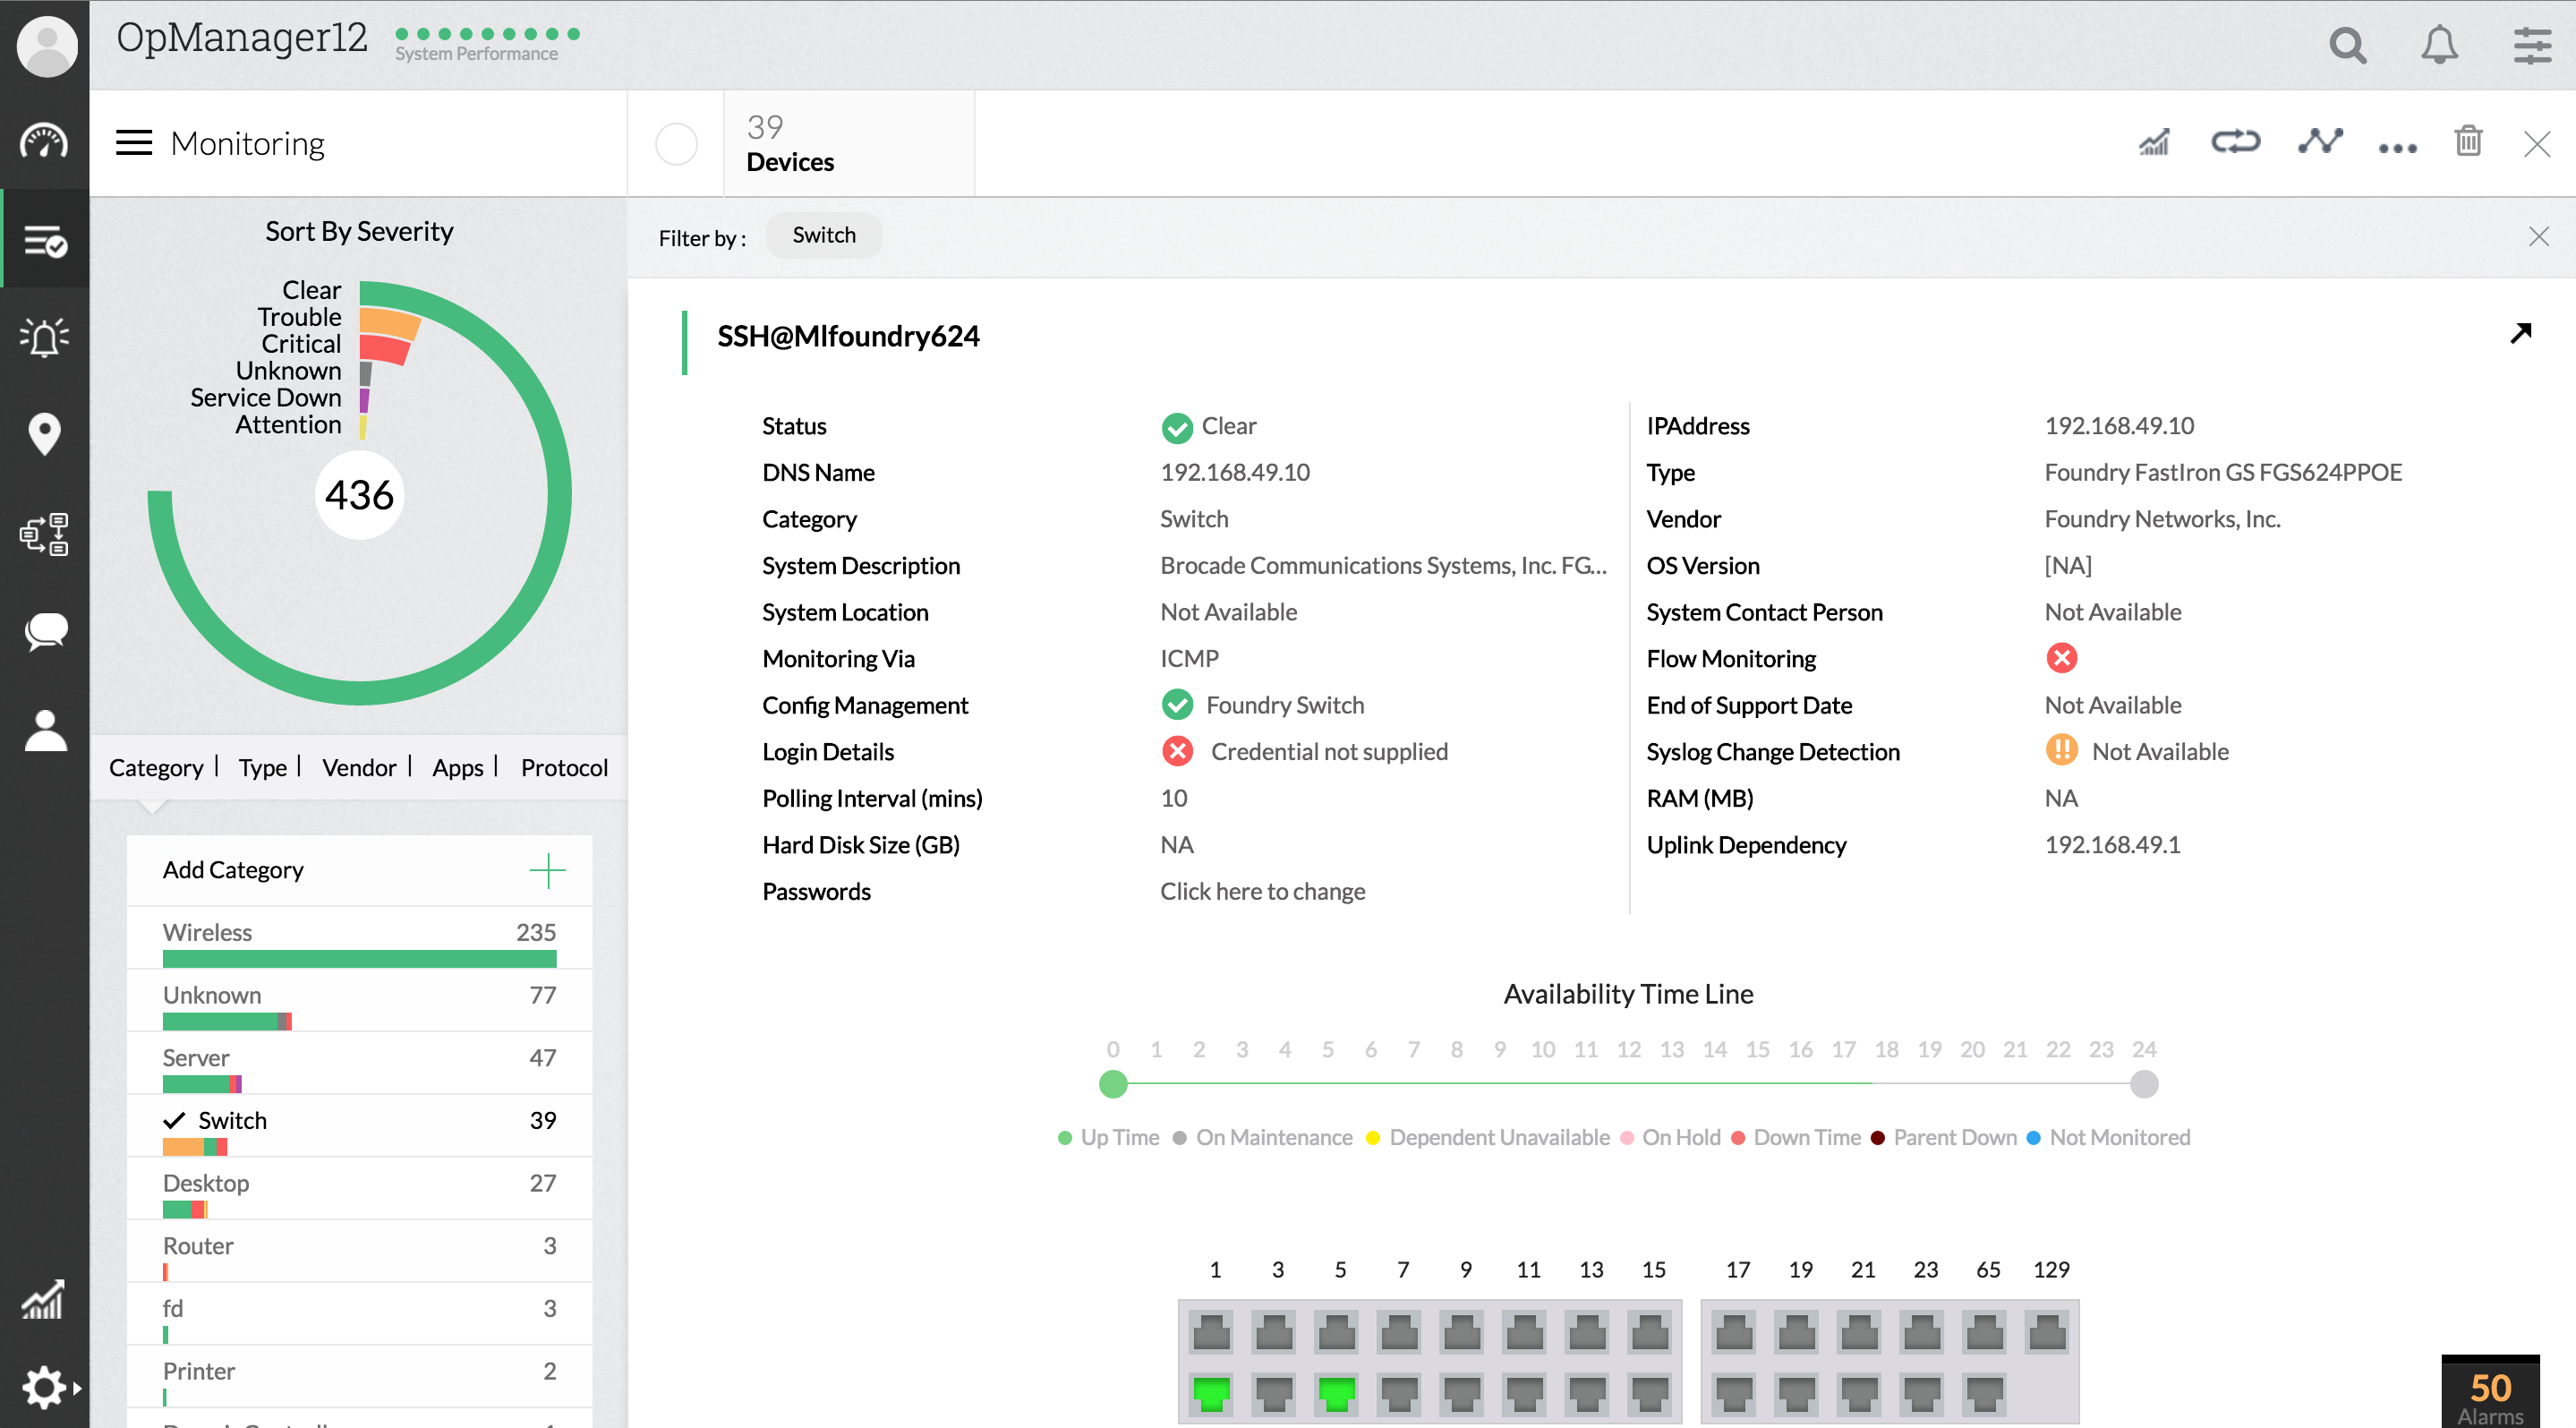Click the availability timeline end marker
This screenshot has width=2576, height=1428.
click(2143, 1084)
